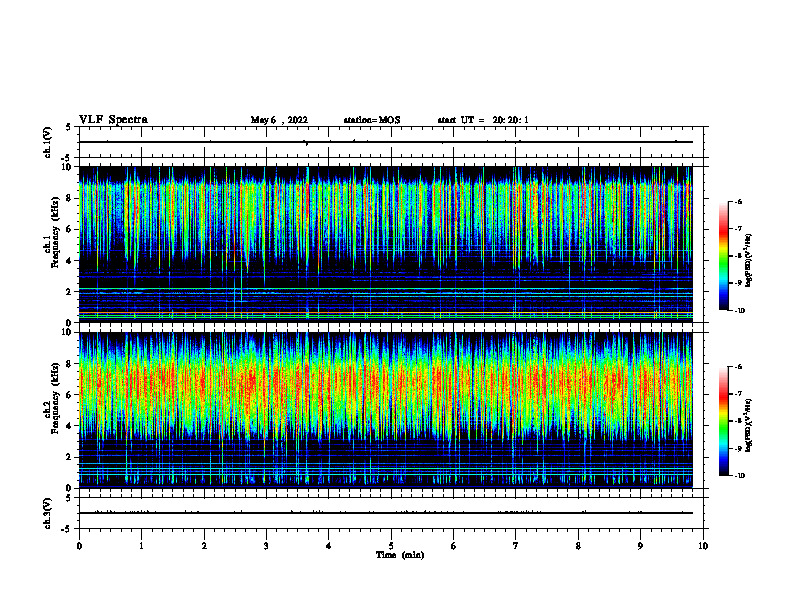The width and height of the screenshot is (792, 612).
Task: Click the "-7" label on ch.2 color scale
Action: tap(738, 394)
